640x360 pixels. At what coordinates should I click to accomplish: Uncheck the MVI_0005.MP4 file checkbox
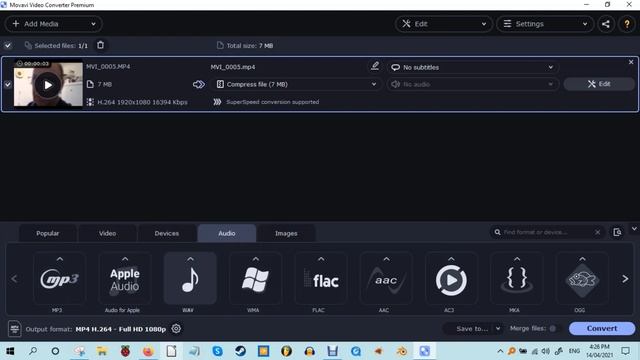pyautogui.click(x=8, y=84)
